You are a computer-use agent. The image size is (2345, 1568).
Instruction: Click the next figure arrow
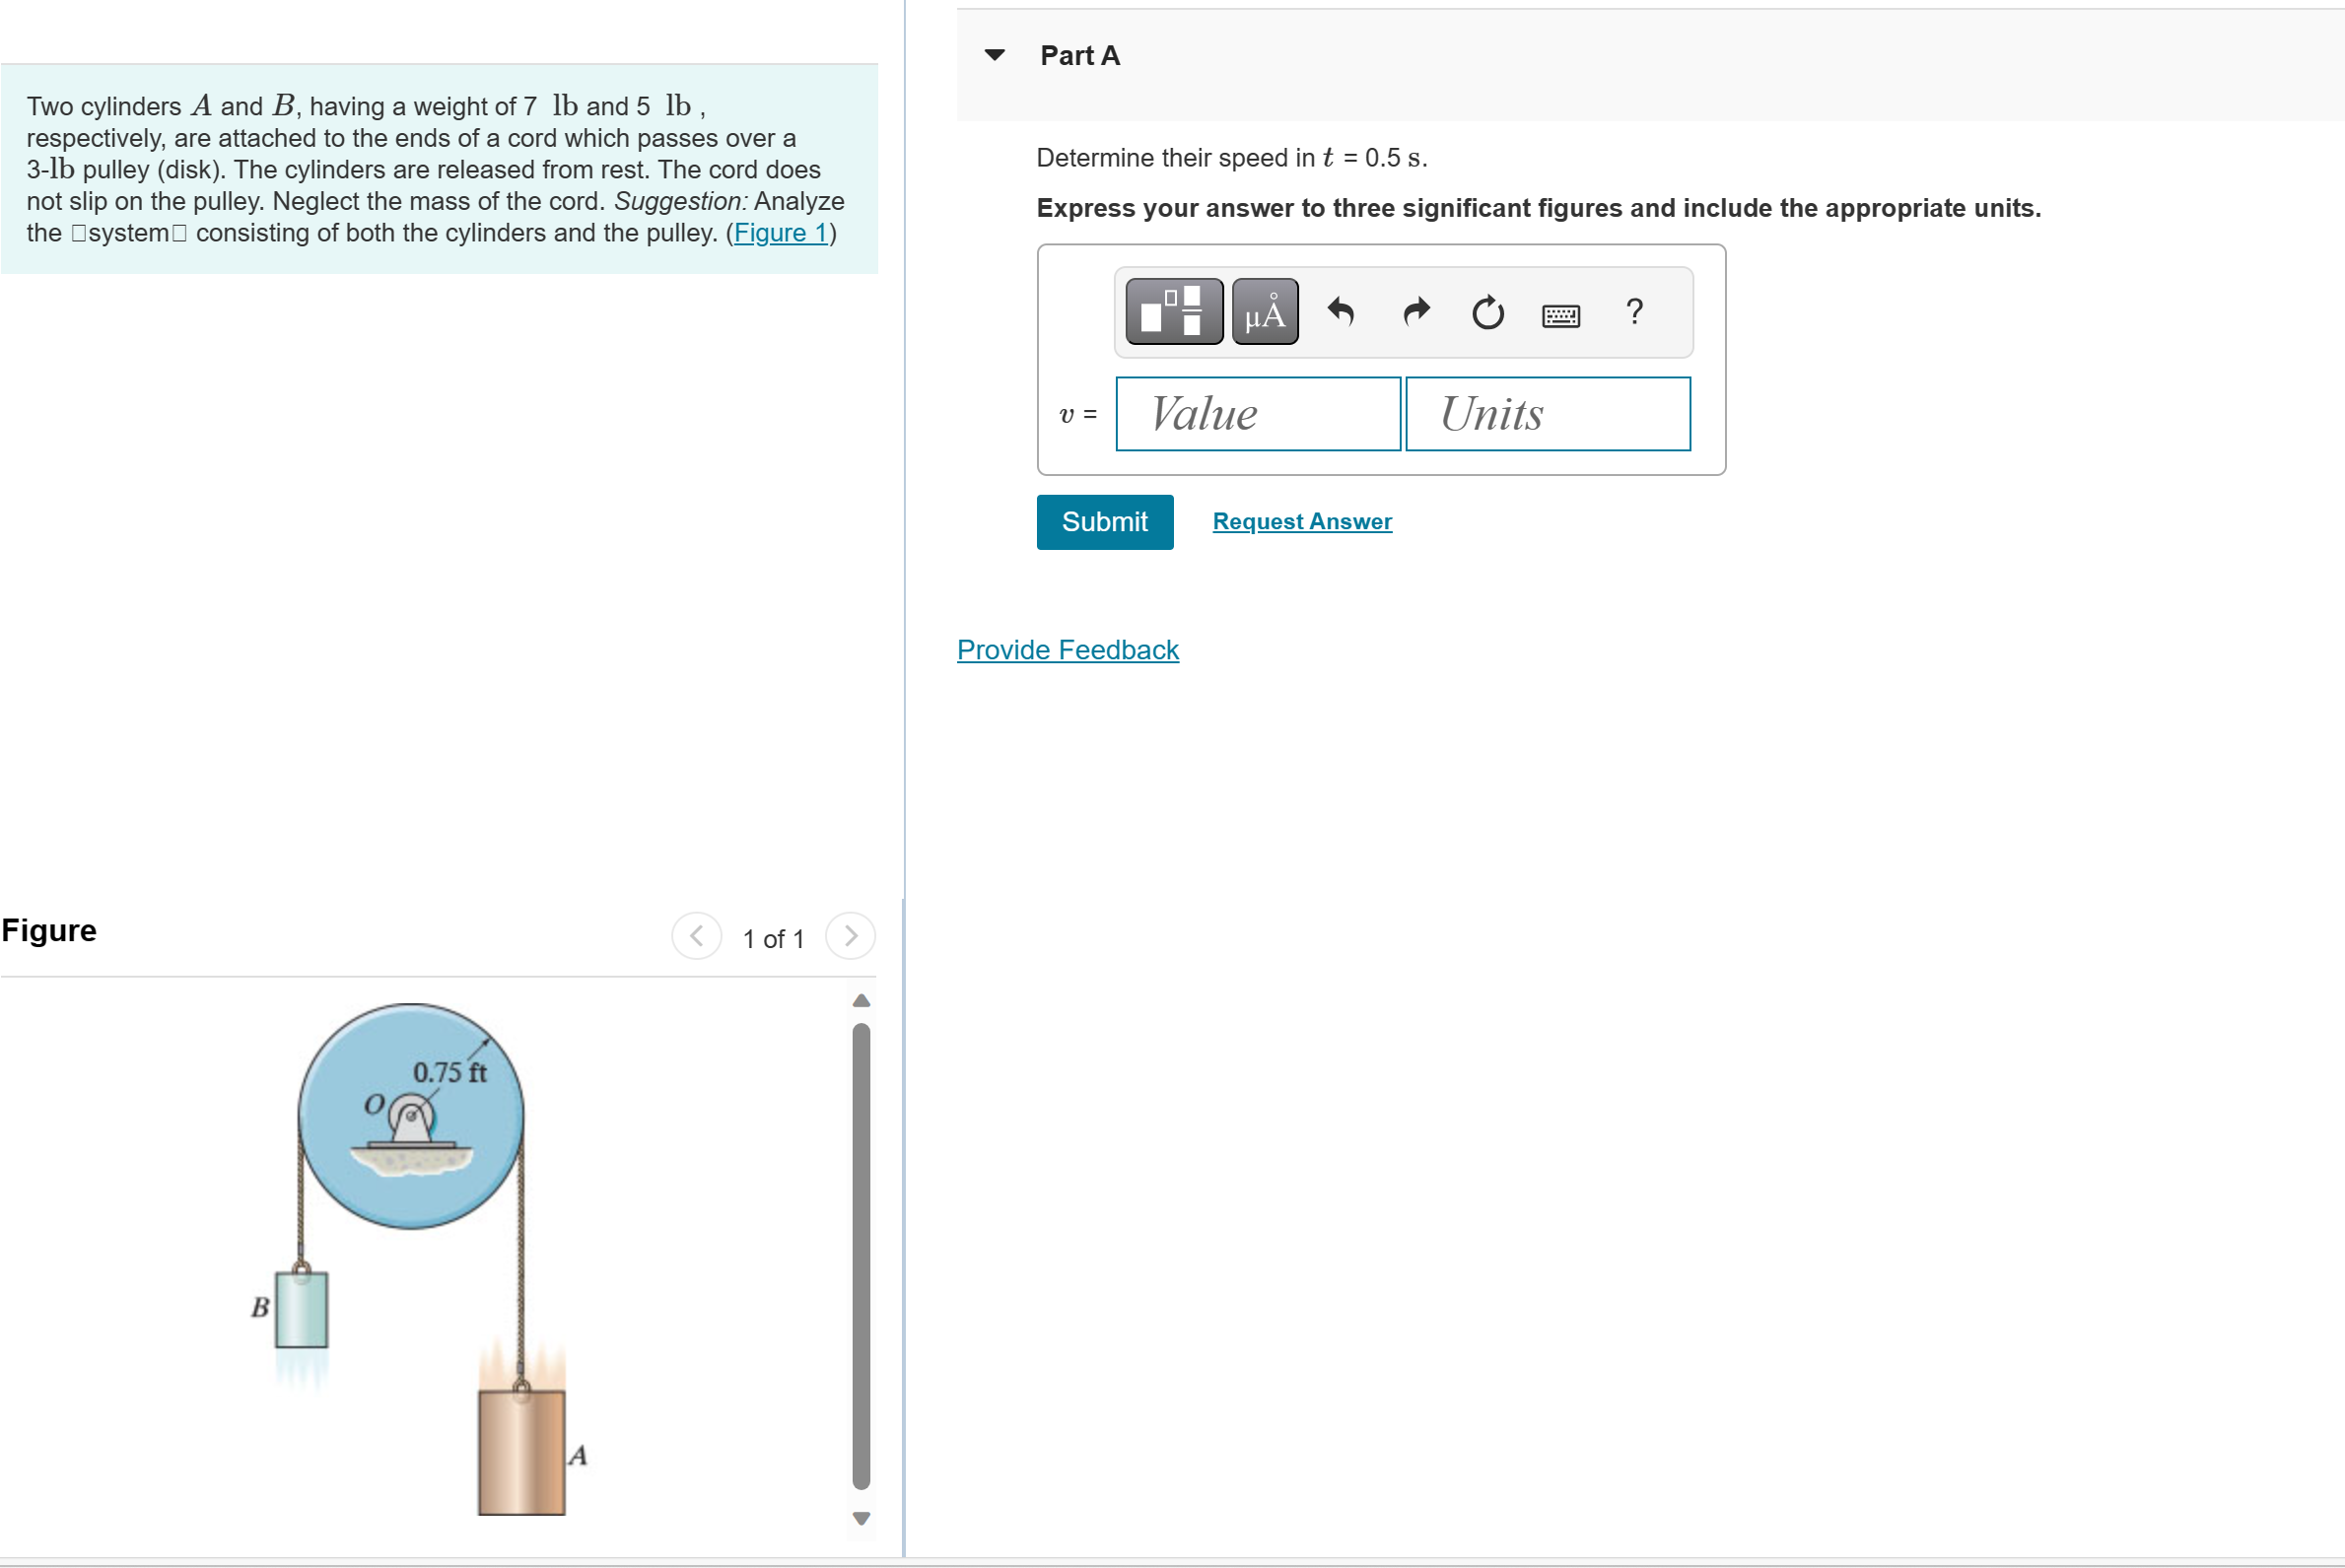click(849, 936)
